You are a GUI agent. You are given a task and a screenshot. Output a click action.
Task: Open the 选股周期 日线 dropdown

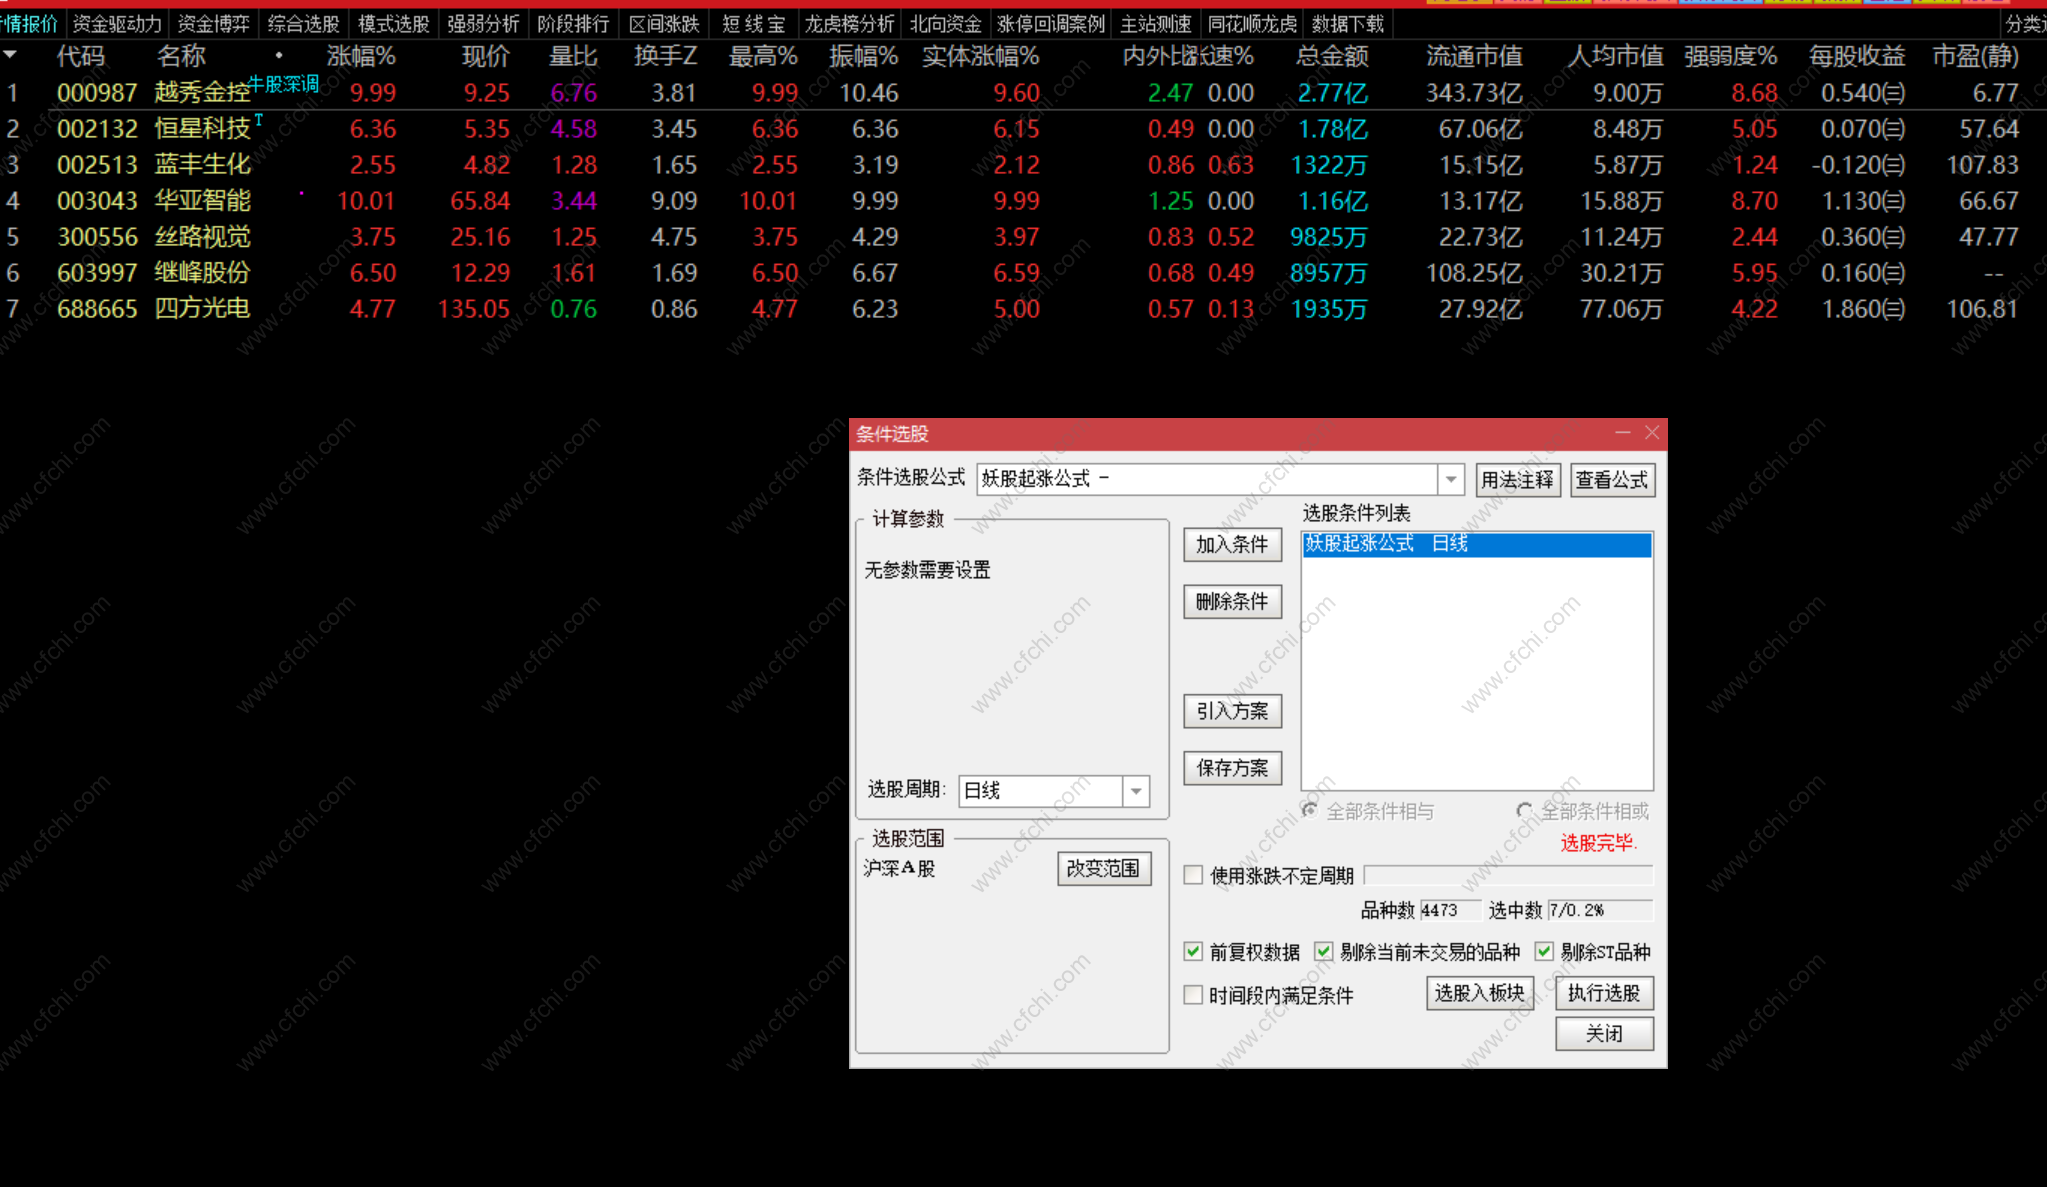pos(1135,791)
